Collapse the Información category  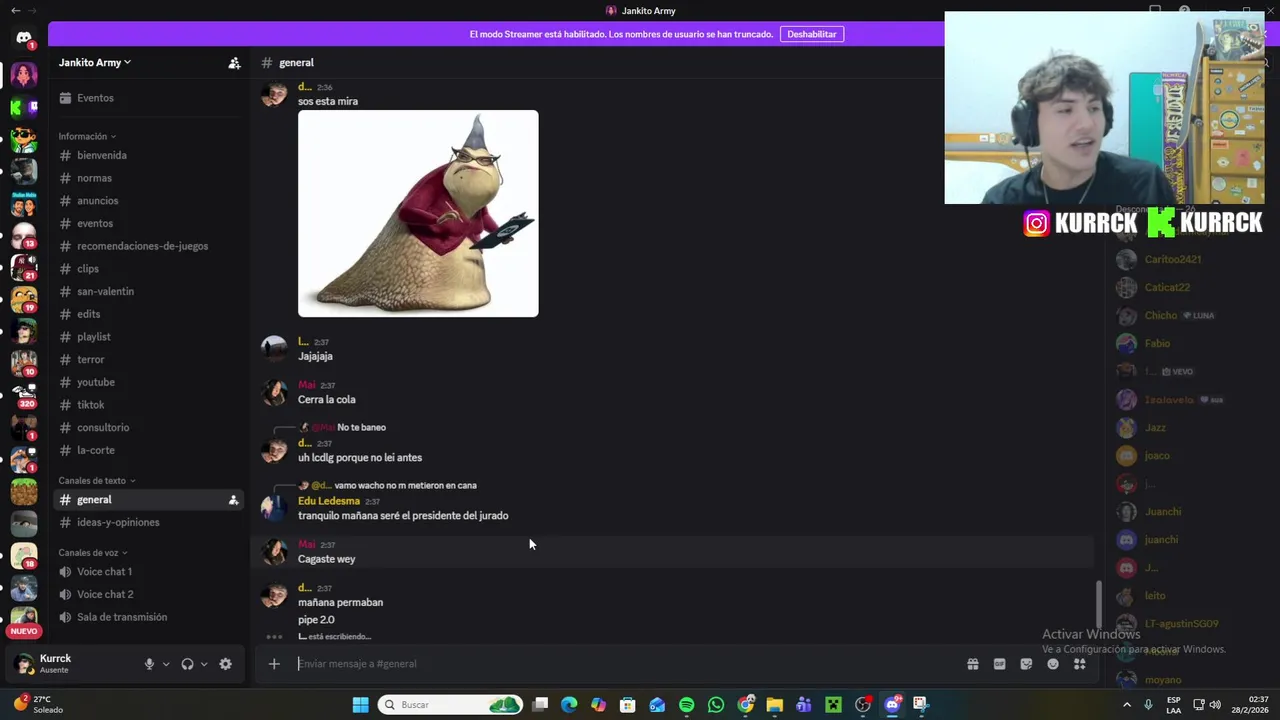tap(87, 136)
